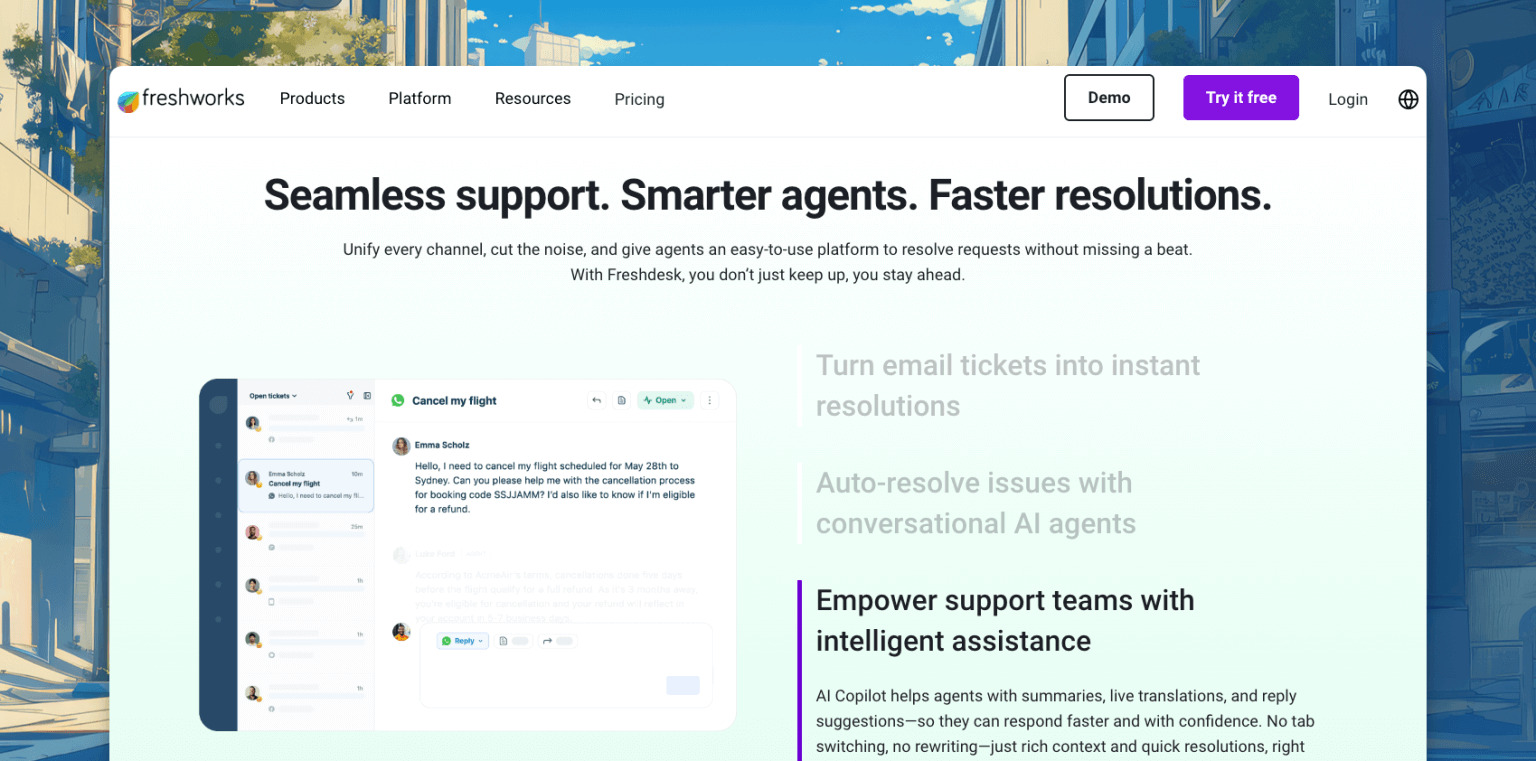The image size is (1536, 761).
Task: Open the Products menu
Action: point(312,98)
